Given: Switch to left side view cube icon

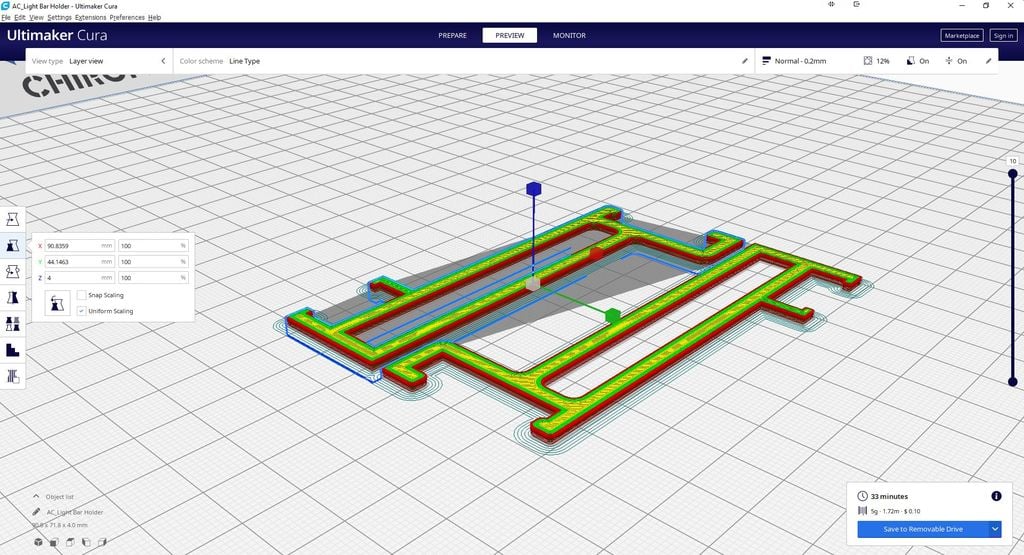Looking at the screenshot, I should pos(86,542).
